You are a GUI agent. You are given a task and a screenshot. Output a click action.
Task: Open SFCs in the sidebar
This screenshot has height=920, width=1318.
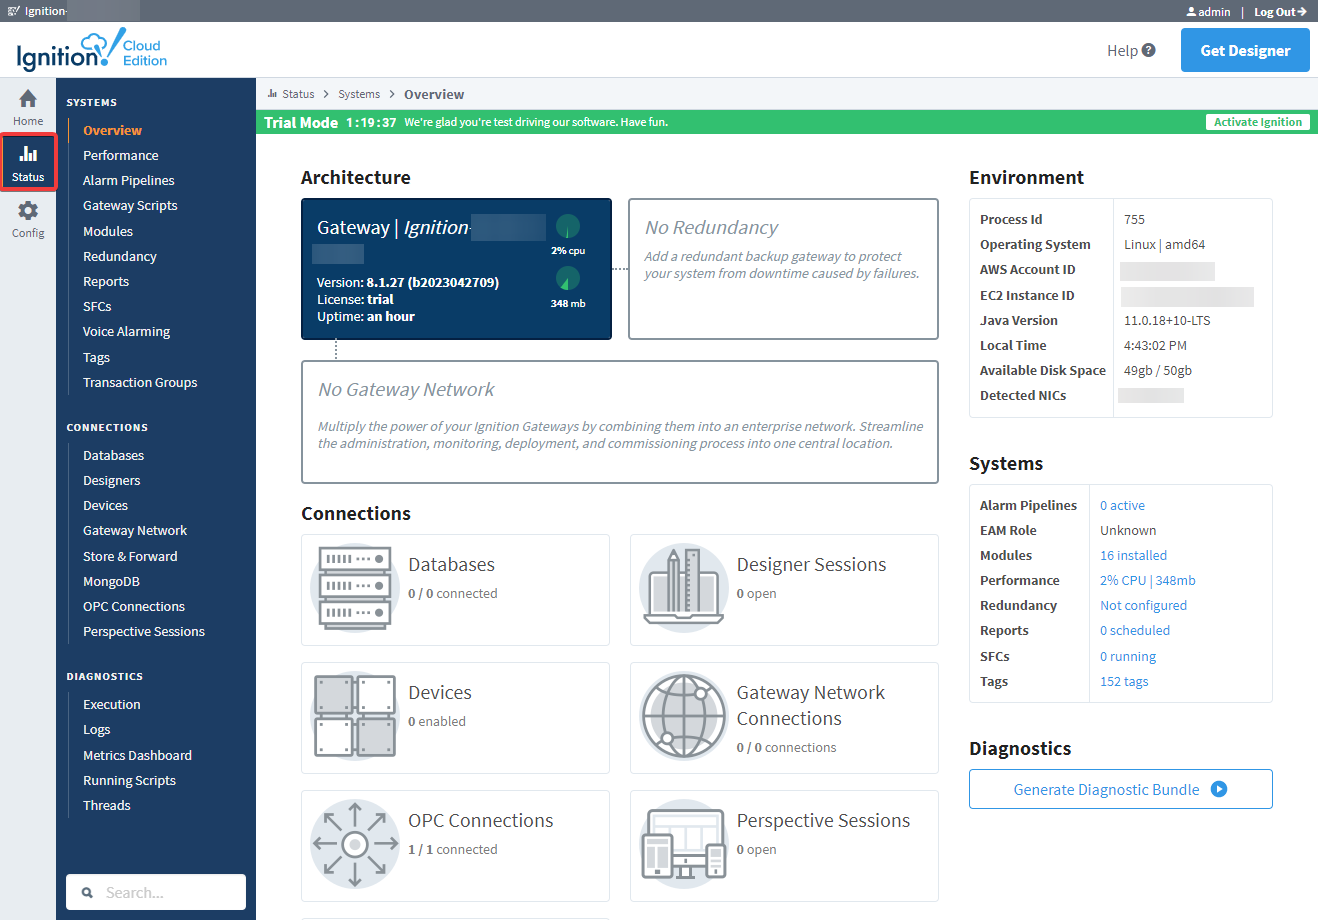(x=97, y=306)
